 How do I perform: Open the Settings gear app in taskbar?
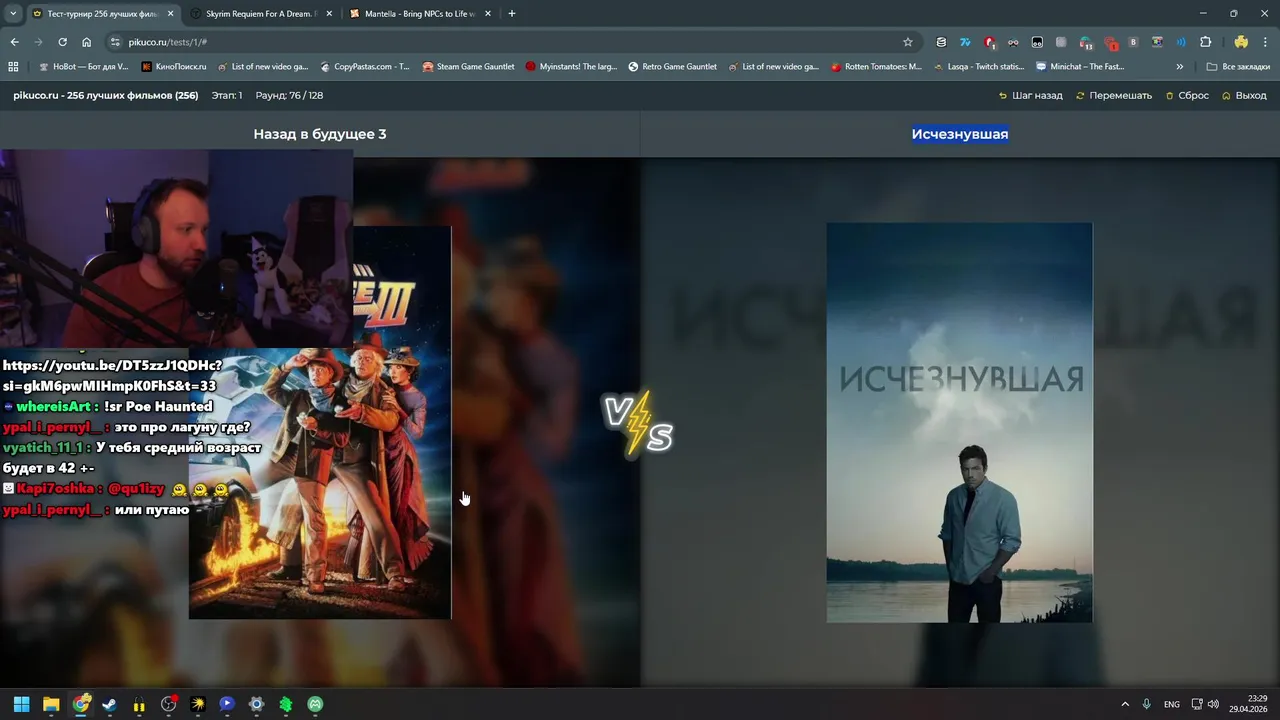[256, 704]
